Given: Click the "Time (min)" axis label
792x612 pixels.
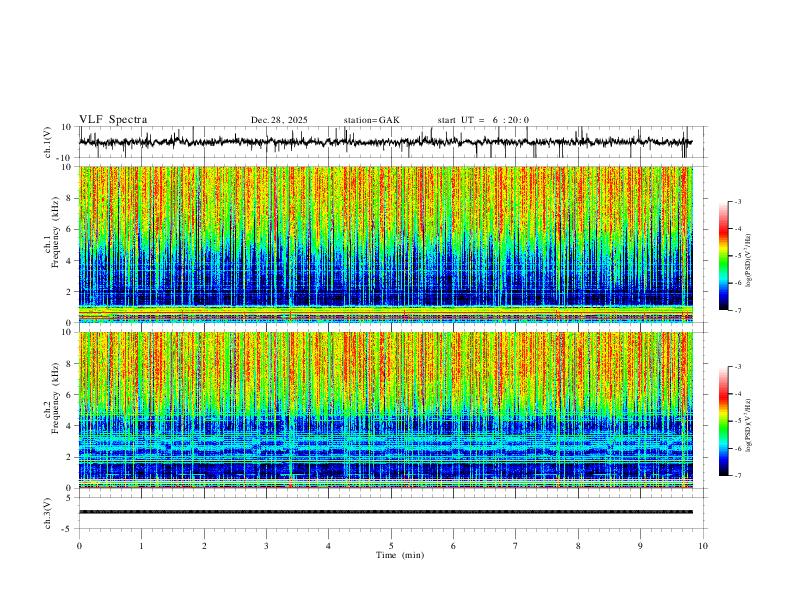Looking at the screenshot, I should (400, 555).
